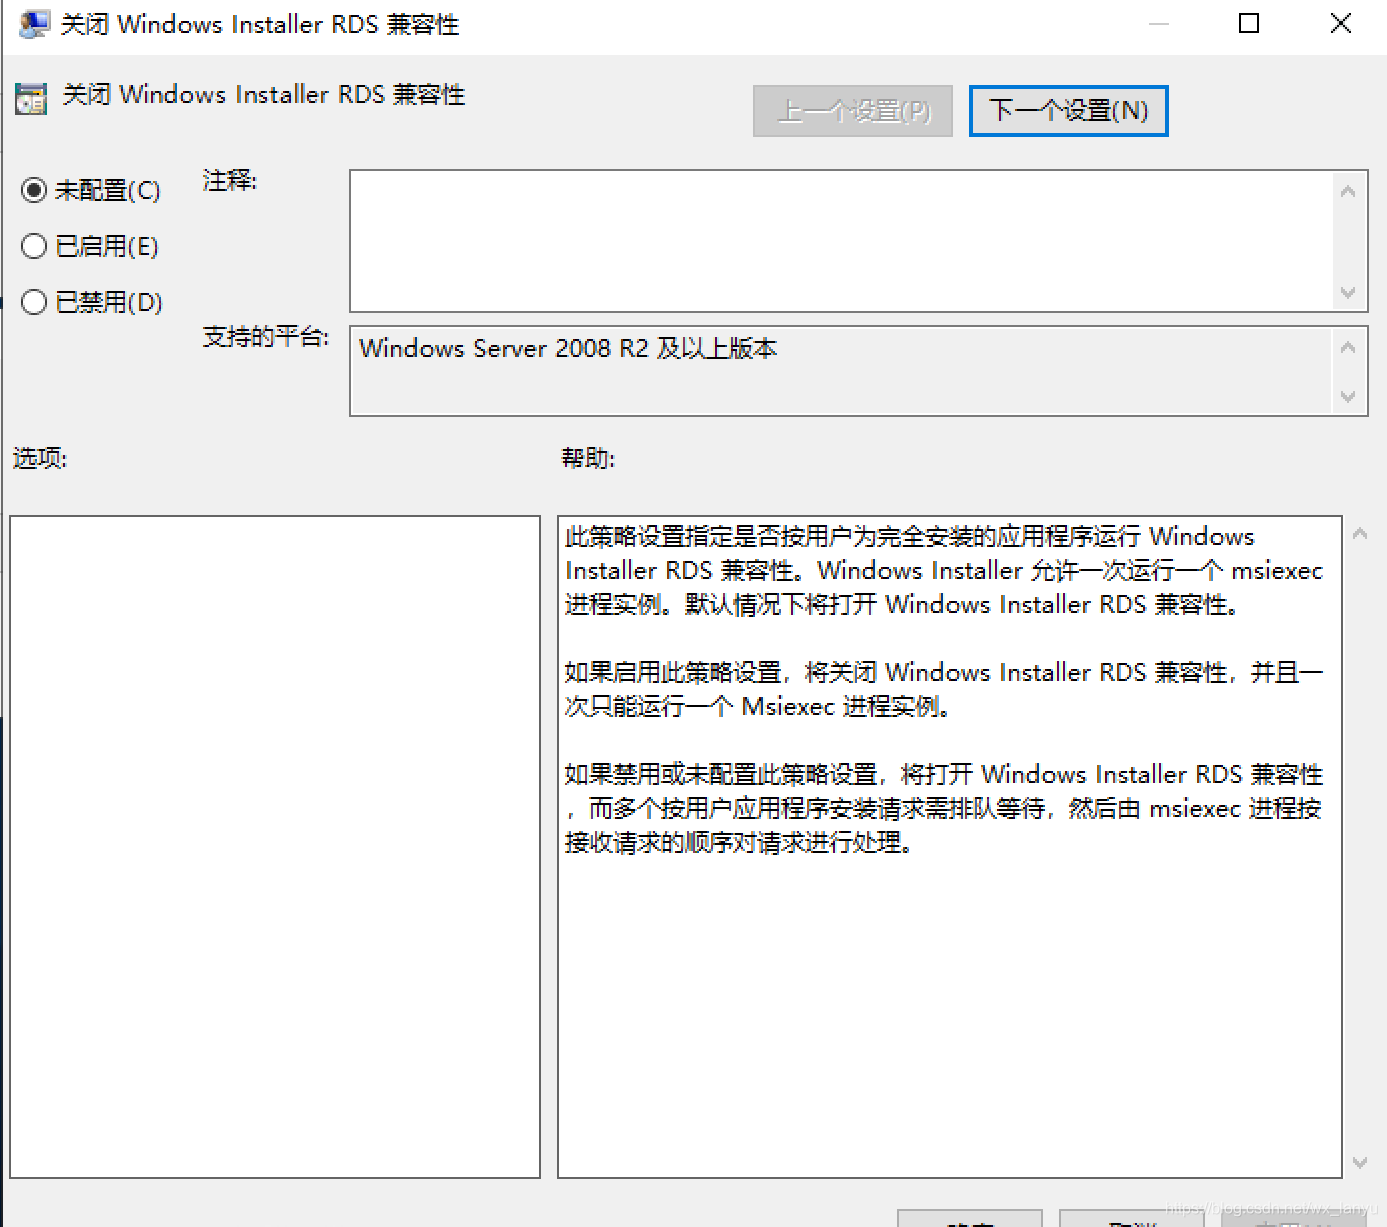
Task: Click the 支持的平台: label
Action: point(266,337)
